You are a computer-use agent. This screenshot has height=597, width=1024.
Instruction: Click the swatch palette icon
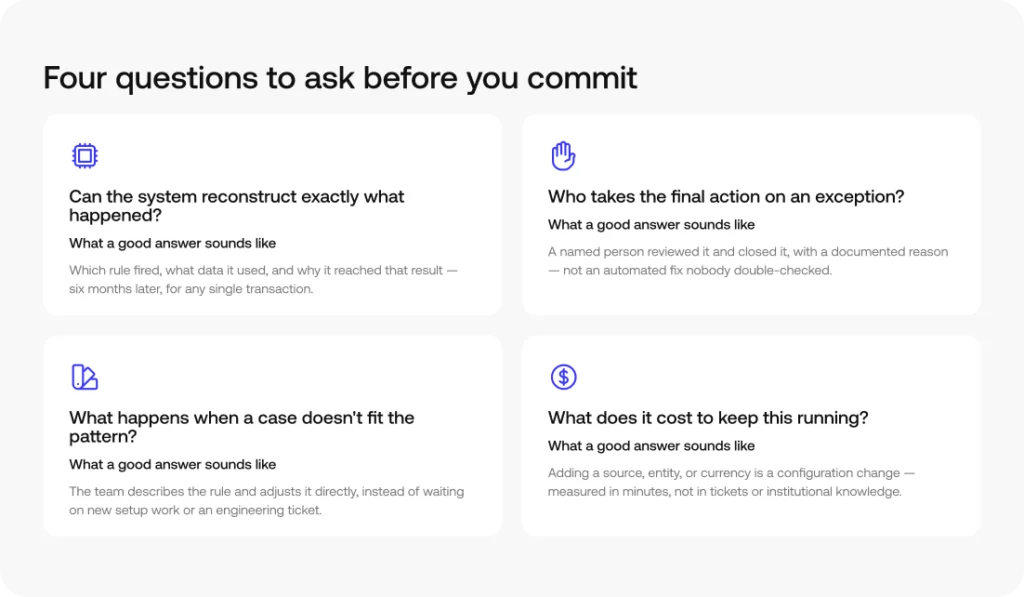click(84, 377)
